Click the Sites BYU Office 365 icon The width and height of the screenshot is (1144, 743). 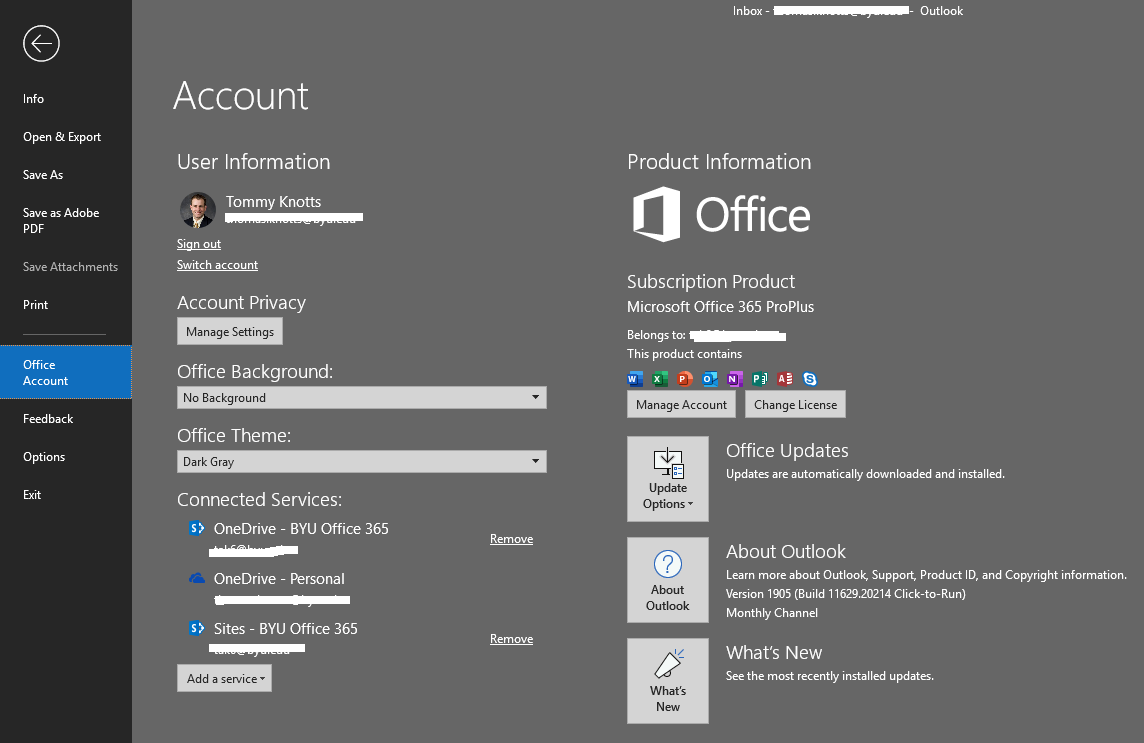click(197, 628)
